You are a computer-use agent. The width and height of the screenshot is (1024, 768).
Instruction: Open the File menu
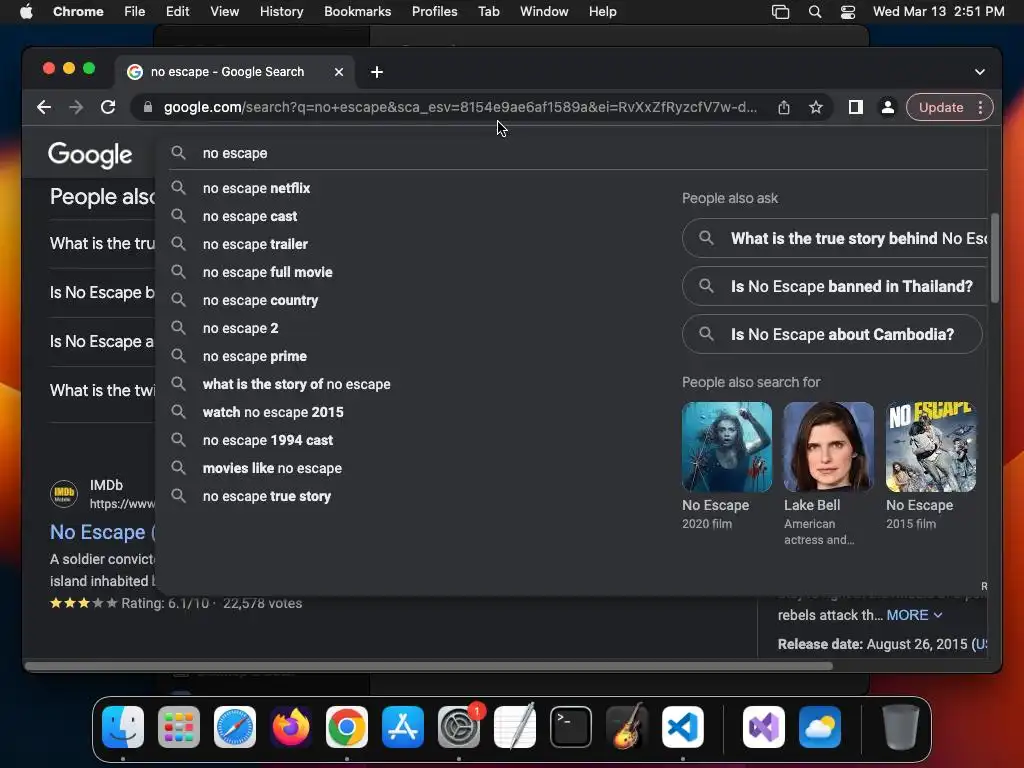135,12
